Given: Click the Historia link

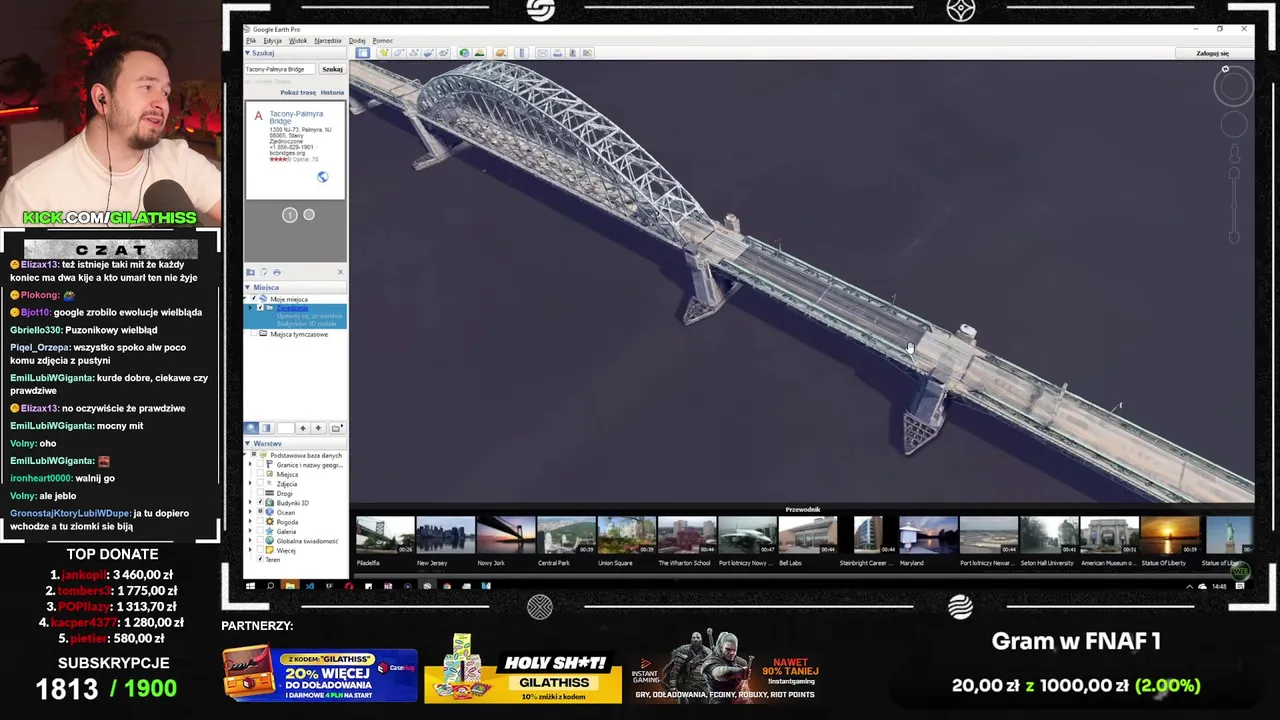Looking at the screenshot, I should [332, 92].
